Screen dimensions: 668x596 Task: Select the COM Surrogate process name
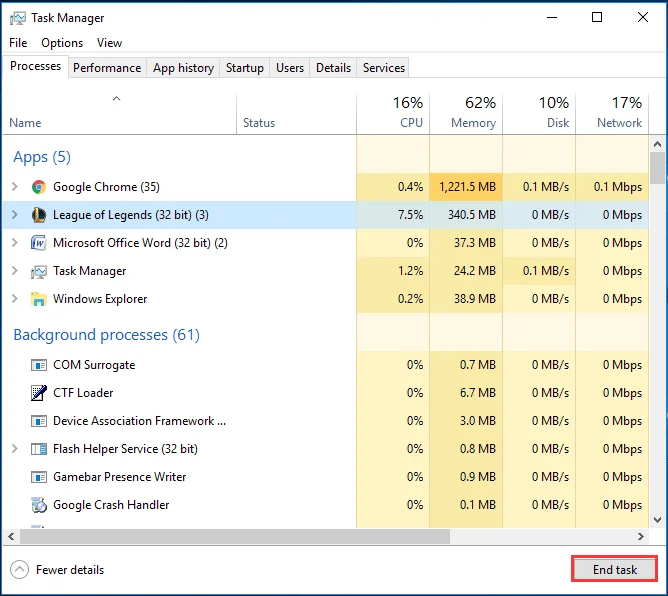[94, 365]
